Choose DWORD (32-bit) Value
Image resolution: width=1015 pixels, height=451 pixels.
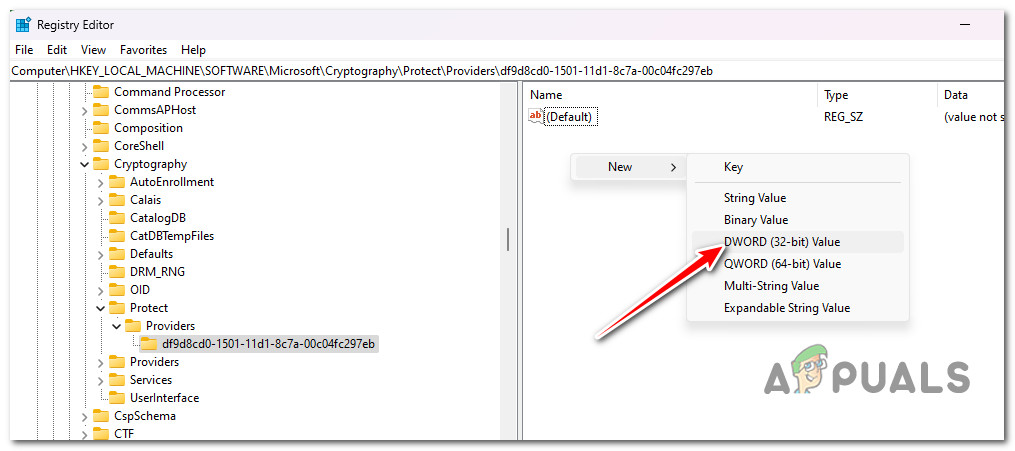(x=798, y=242)
